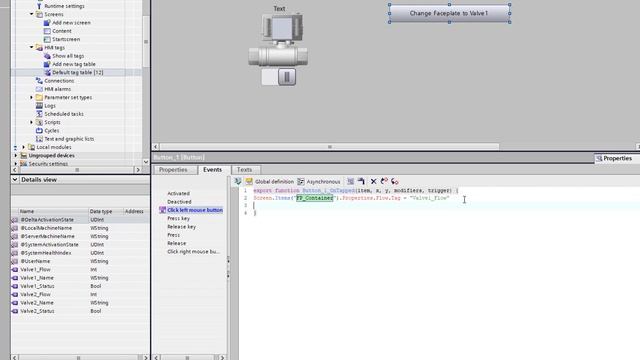
Task: Expand the Parameter set types folder
Action: [32, 98]
